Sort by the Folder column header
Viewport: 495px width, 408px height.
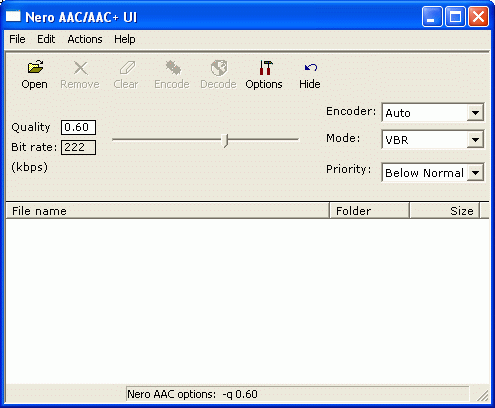[x=370, y=211]
